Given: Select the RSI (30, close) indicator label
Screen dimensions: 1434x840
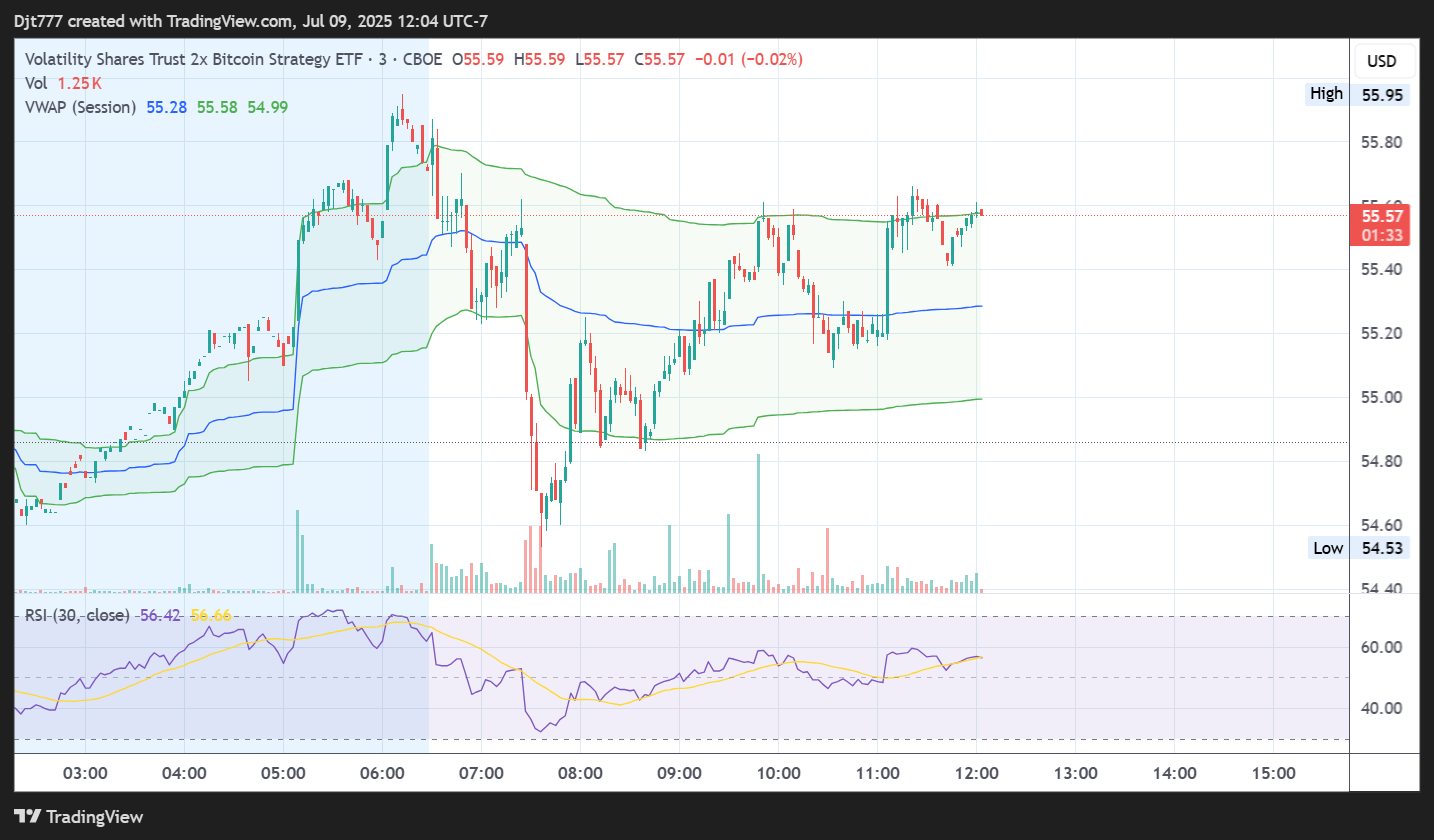Looking at the screenshot, I should [x=77, y=615].
